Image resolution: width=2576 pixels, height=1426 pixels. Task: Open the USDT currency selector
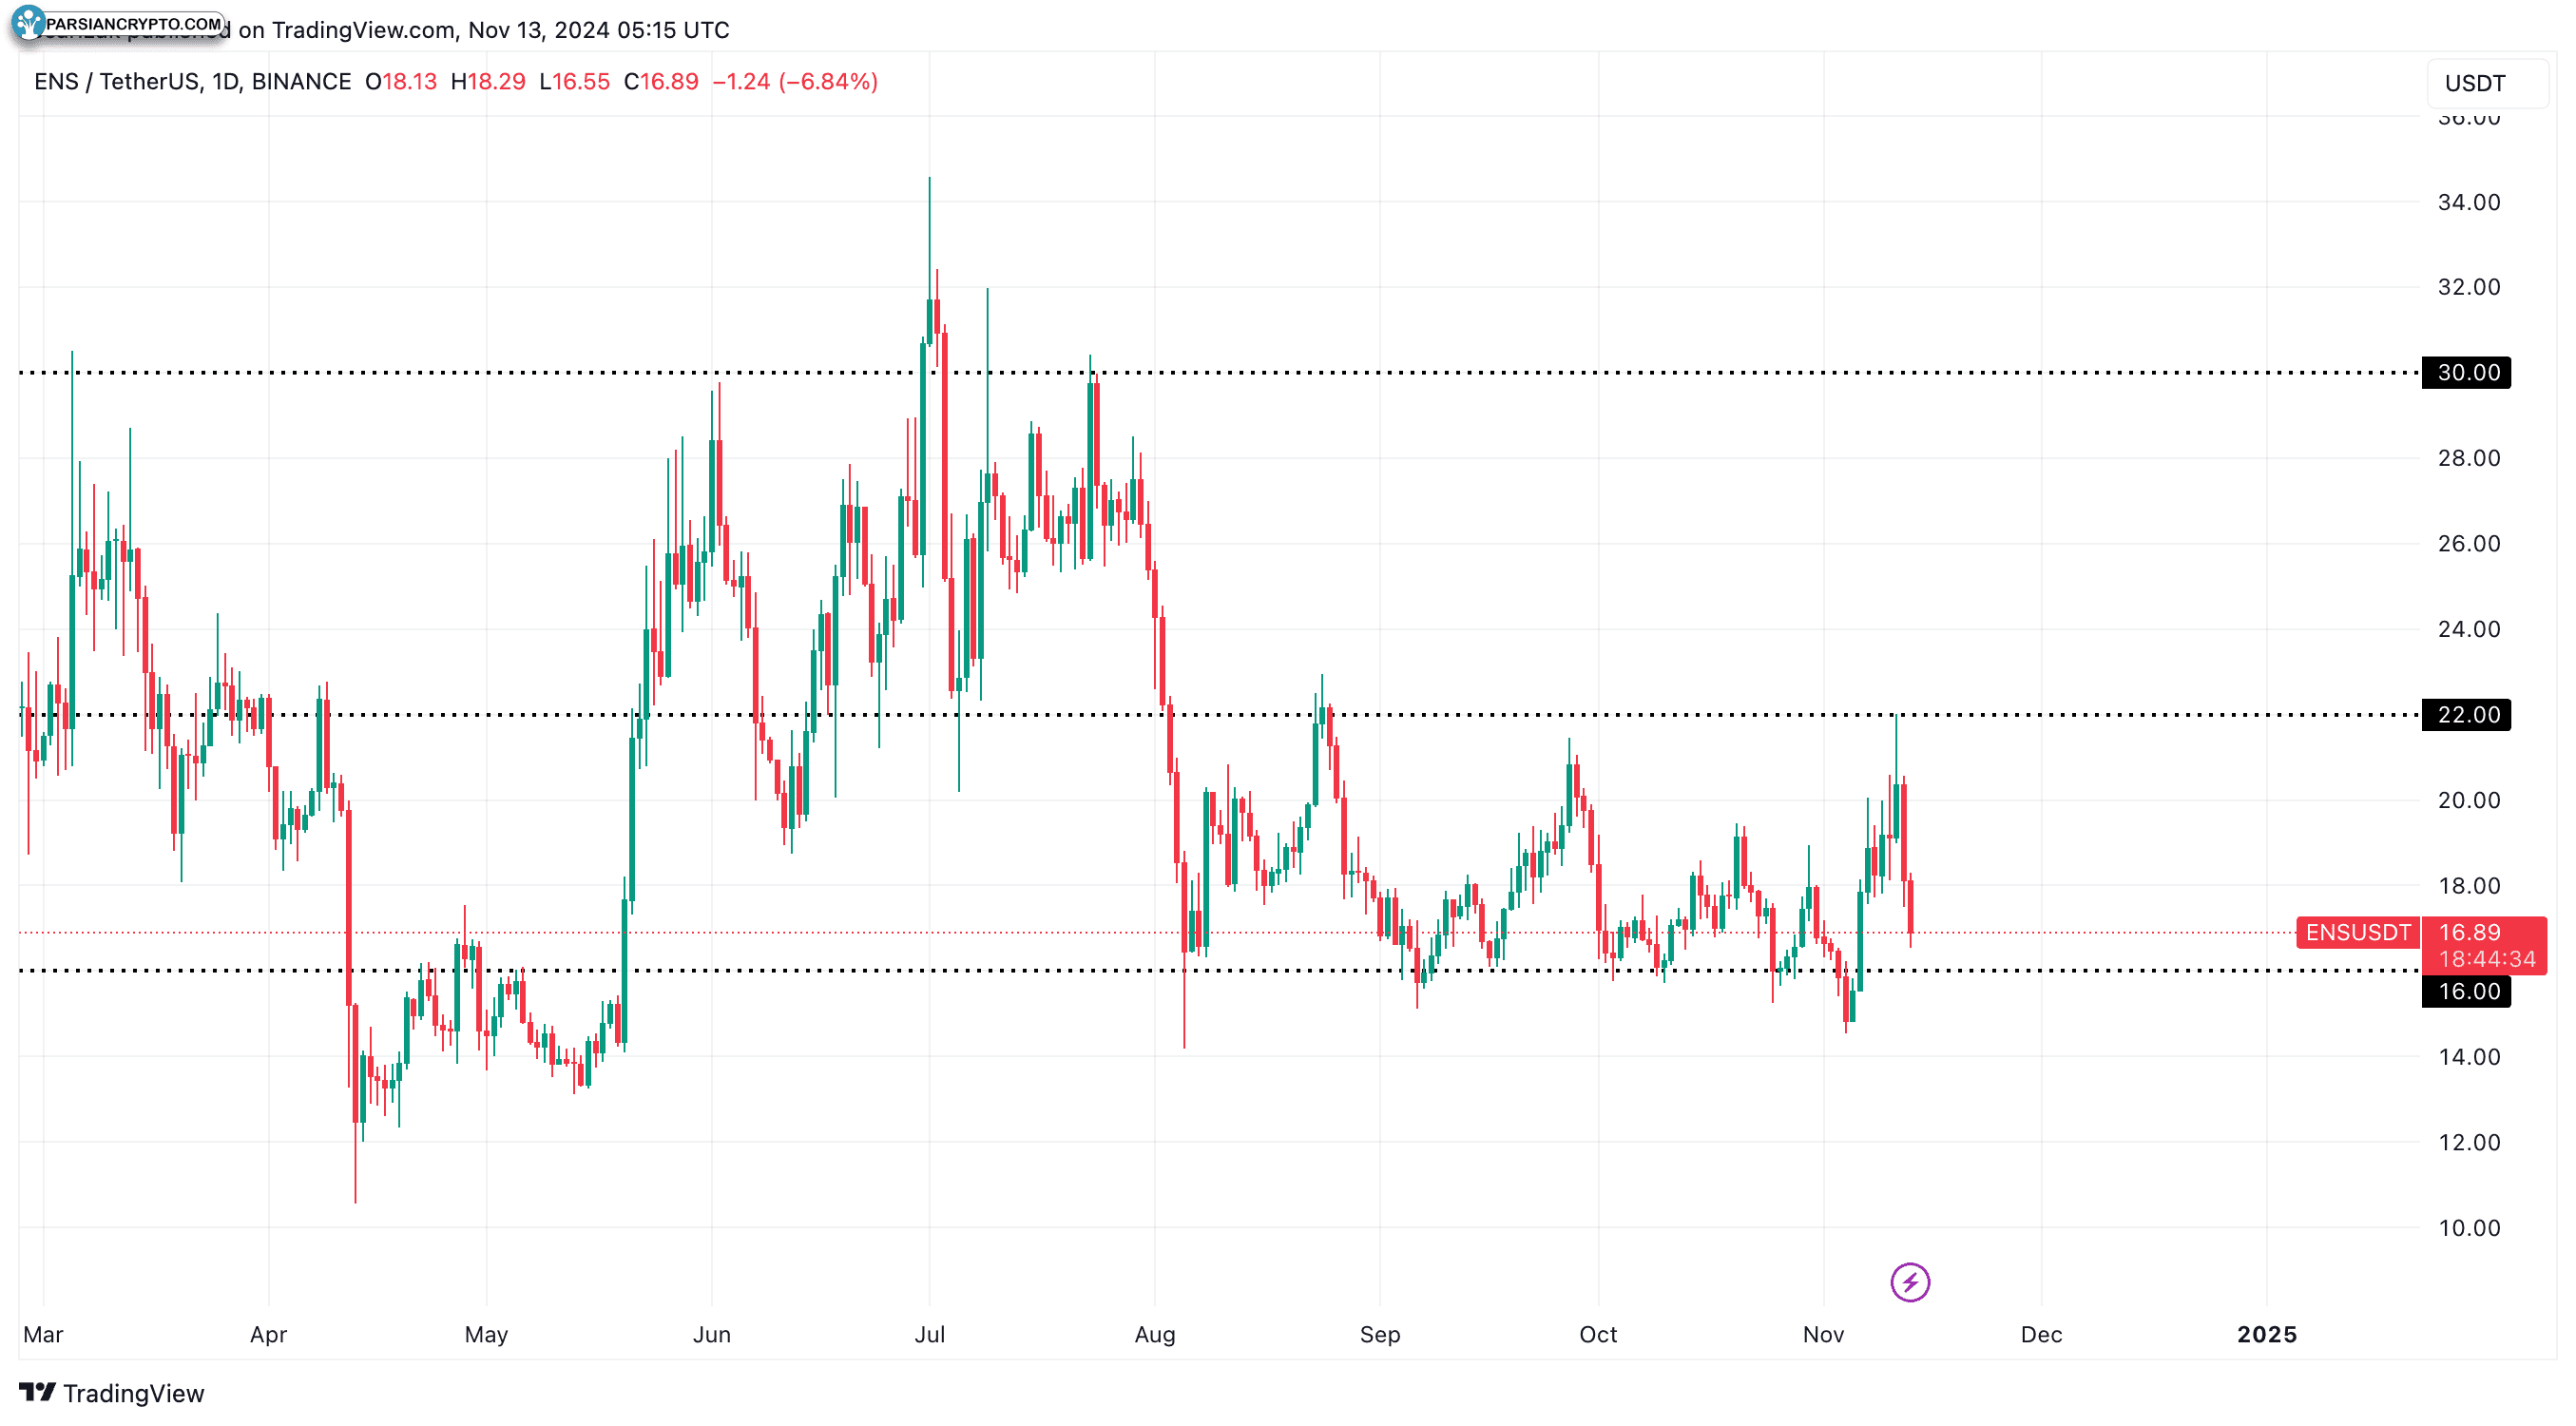(2486, 83)
